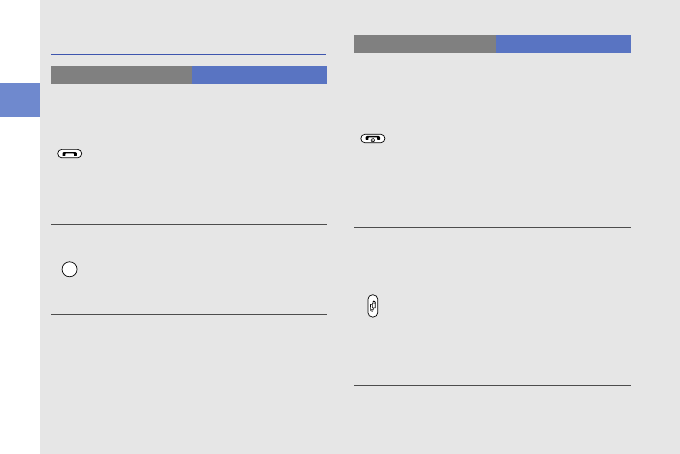Image resolution: width=680 pixels, height=454 pixels.
Task: Click the divider line below end-call key row
Action: click(492, 228)
